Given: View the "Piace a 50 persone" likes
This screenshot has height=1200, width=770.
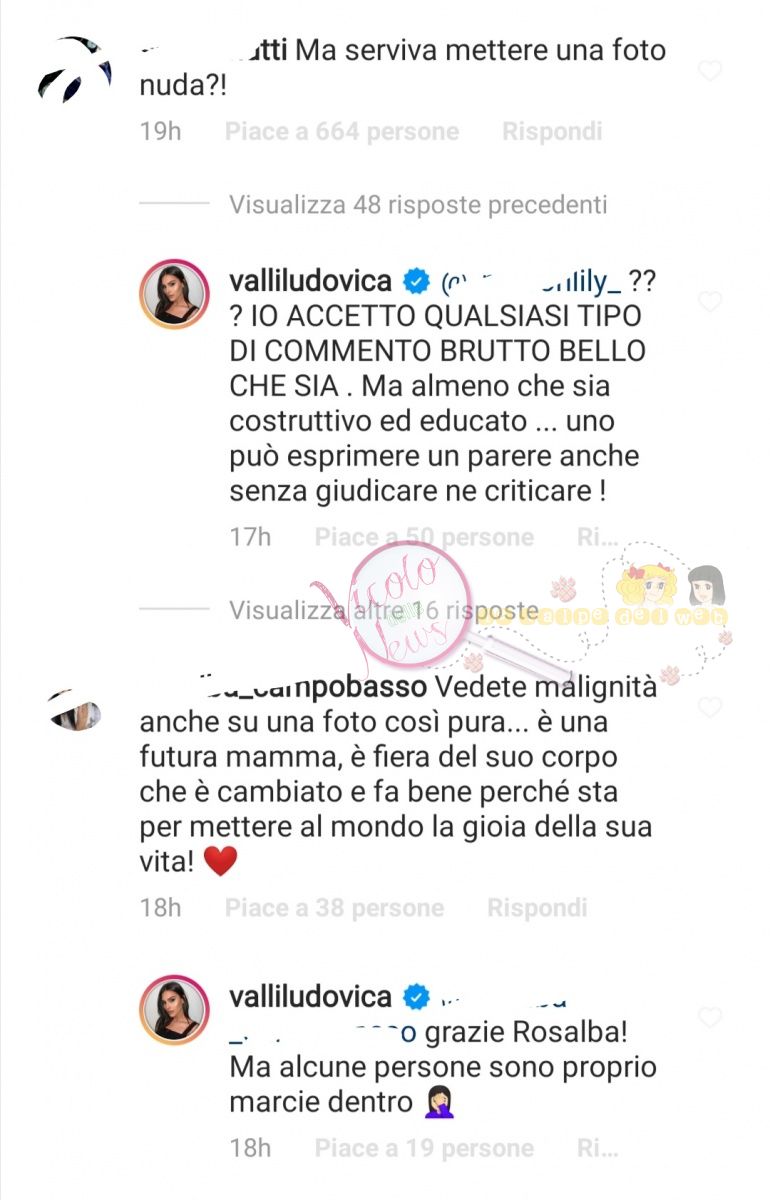Looking at the screenshot, I should pos(424,537).
